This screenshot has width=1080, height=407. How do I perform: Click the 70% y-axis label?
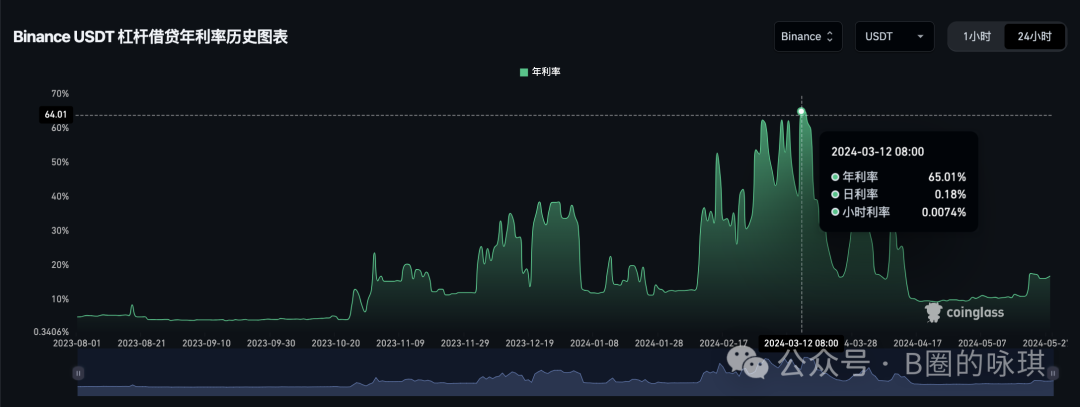(x=60, y=94)
